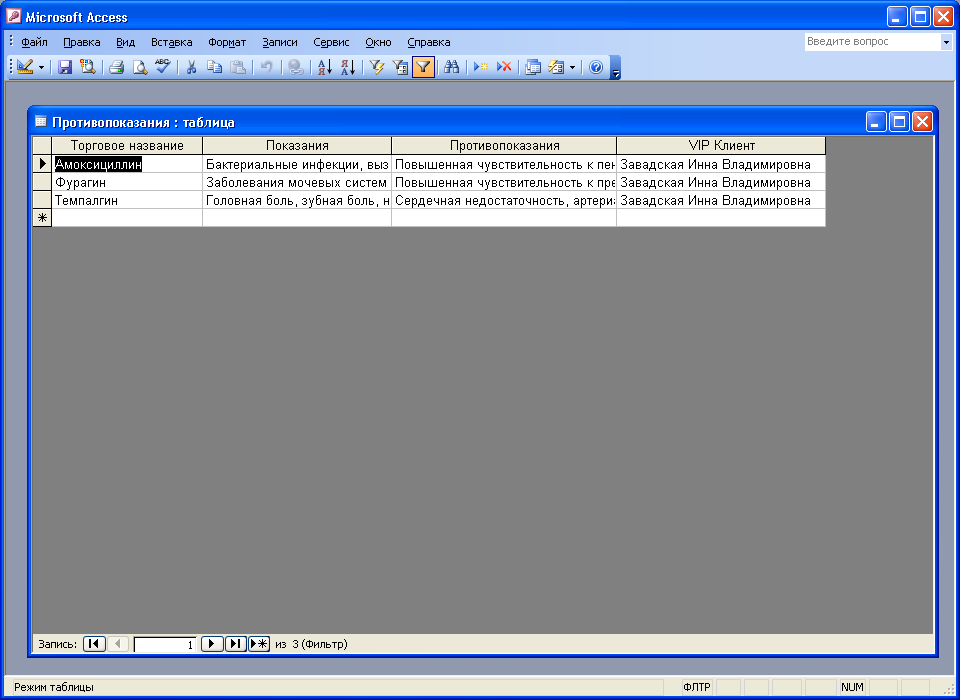Click table icon in Противопоказания title bar

(x=40, y=122)
